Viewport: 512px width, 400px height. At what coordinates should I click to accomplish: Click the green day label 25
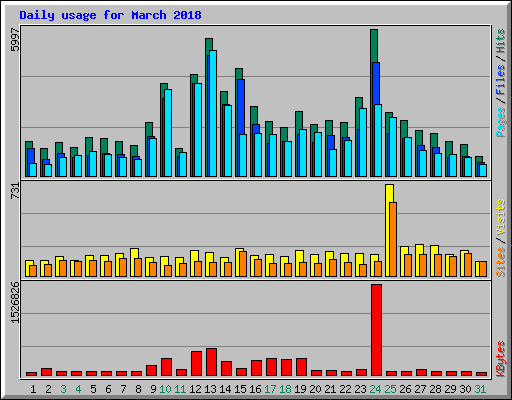click(390, 389)
